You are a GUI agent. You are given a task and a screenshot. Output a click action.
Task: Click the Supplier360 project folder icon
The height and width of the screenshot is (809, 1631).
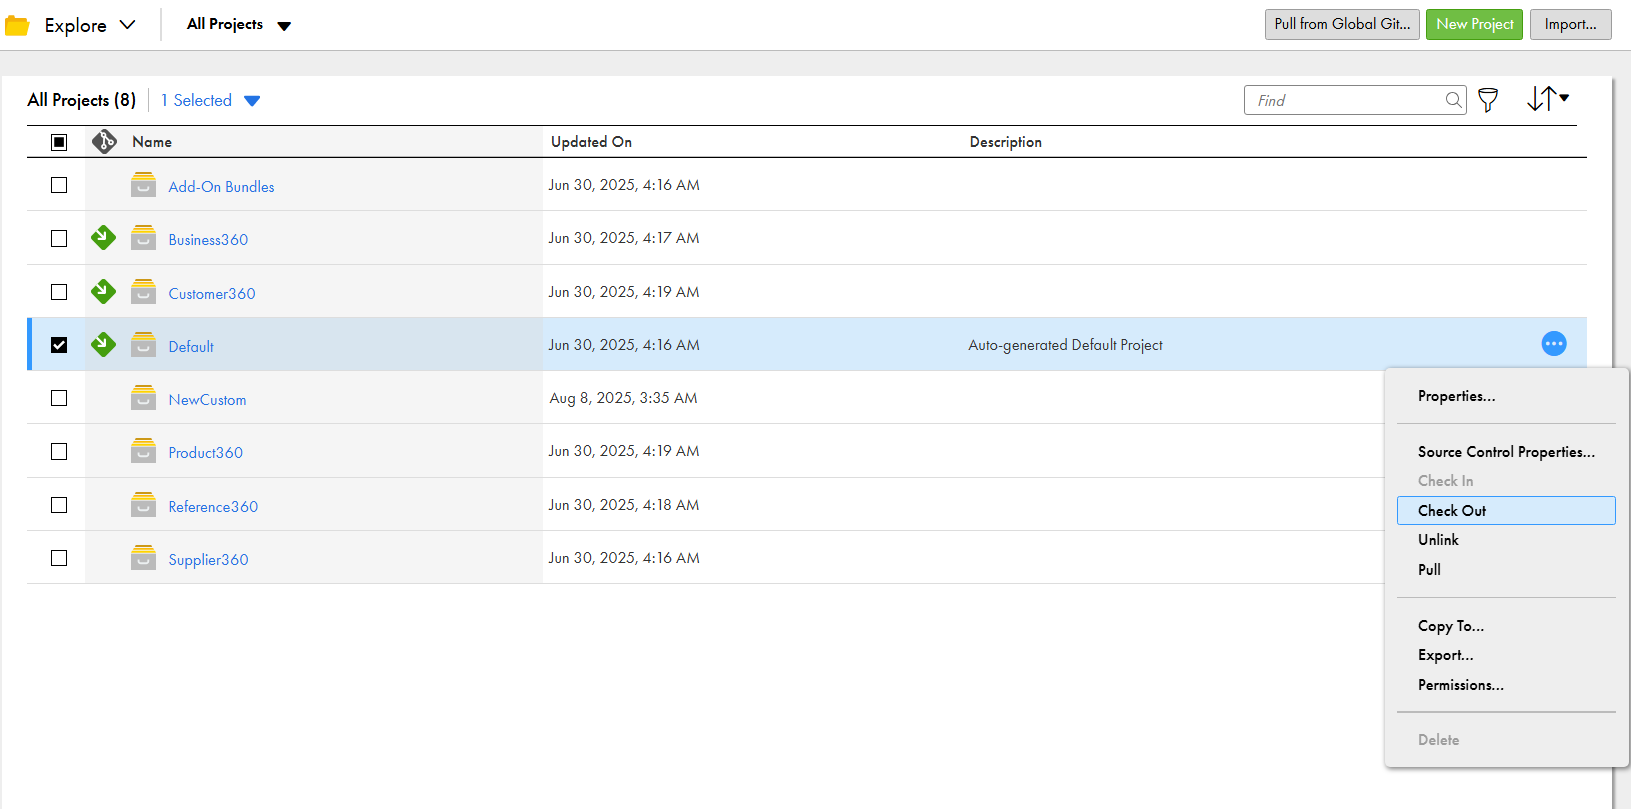click(144, 558)
